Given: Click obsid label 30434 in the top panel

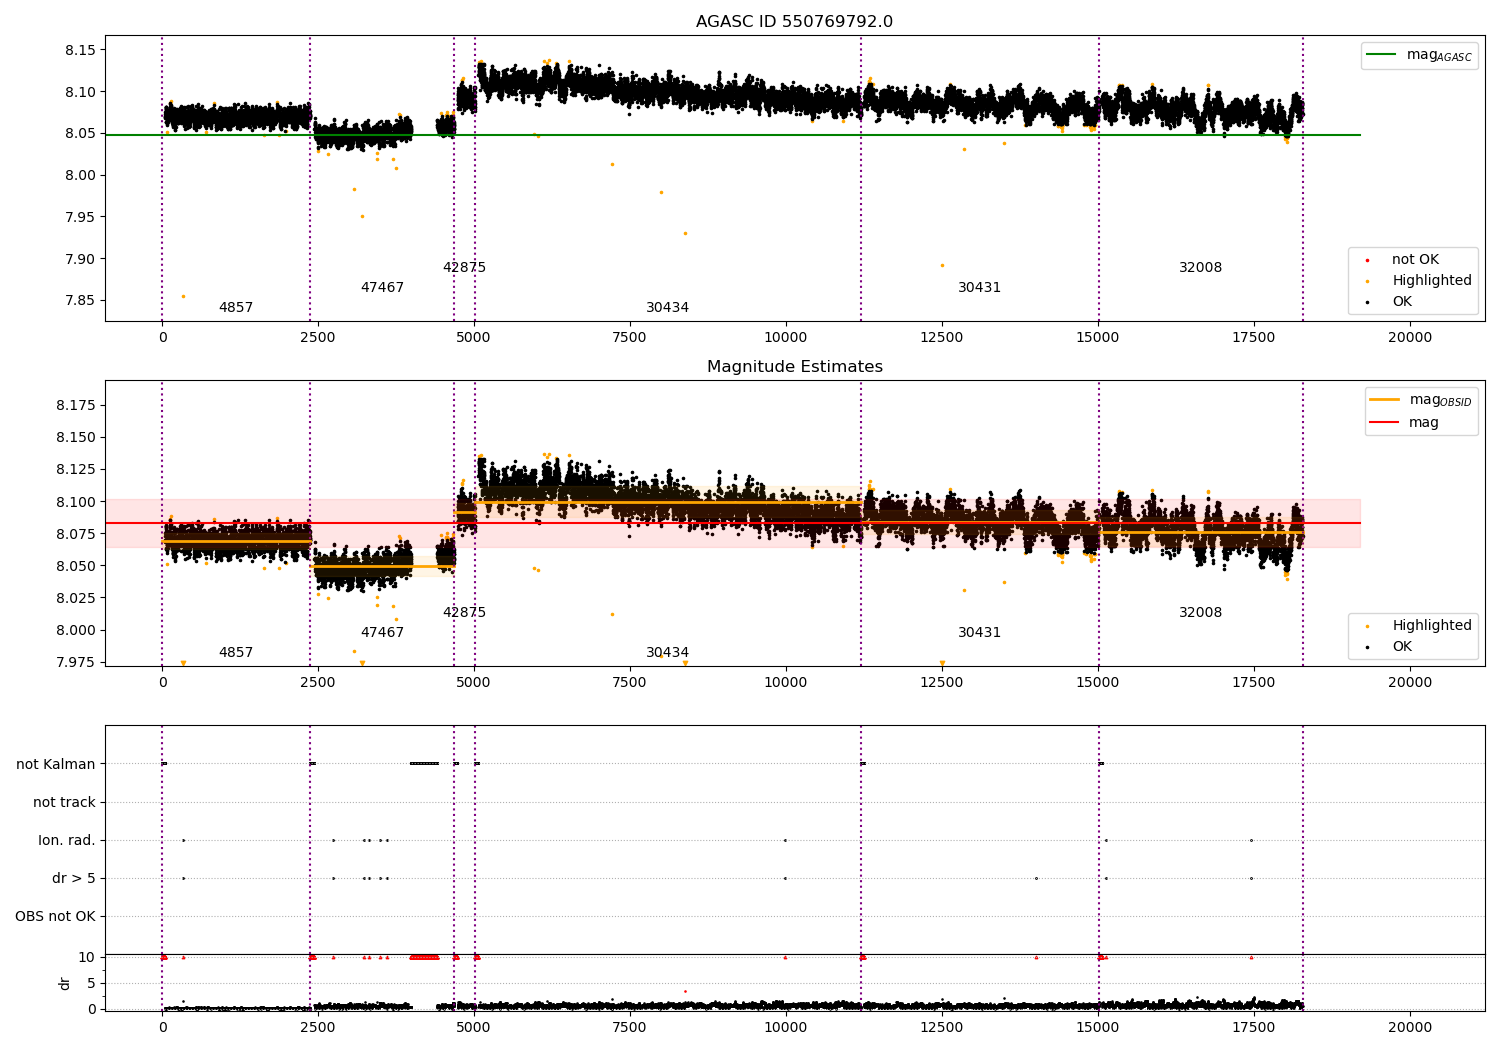Looking at the screenshot, I should [x=667, y=308].
